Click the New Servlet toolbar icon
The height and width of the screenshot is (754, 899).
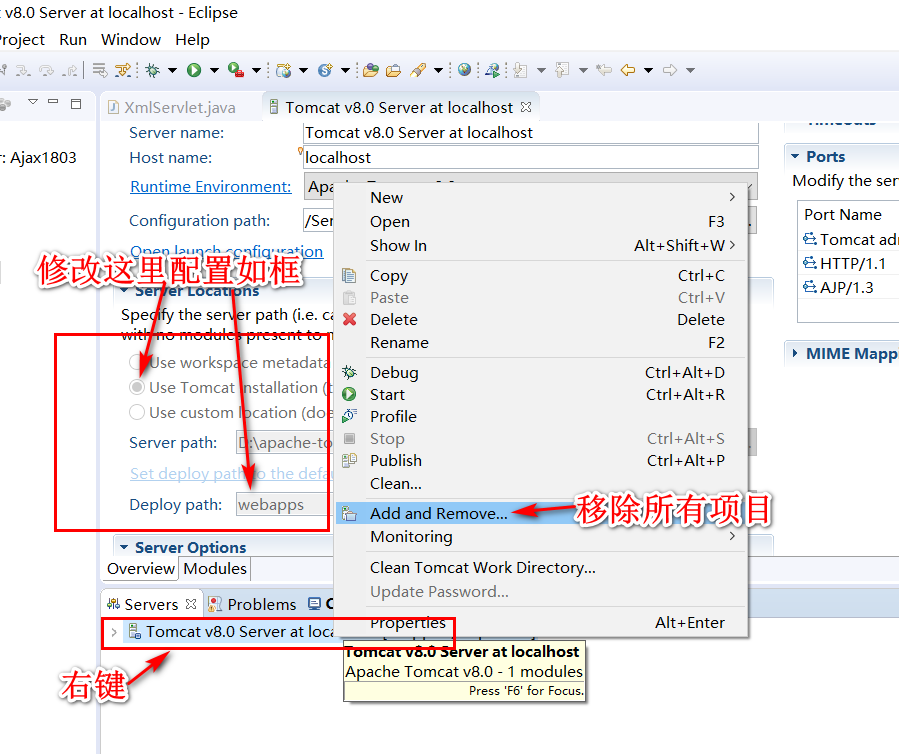[x=325, y=71]
